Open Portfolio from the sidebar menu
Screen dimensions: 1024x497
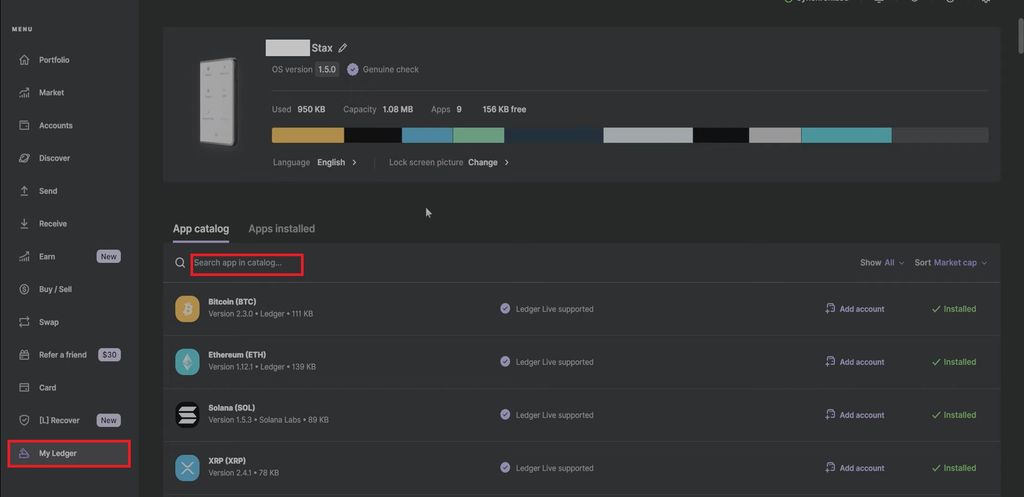tap(54, 60)
